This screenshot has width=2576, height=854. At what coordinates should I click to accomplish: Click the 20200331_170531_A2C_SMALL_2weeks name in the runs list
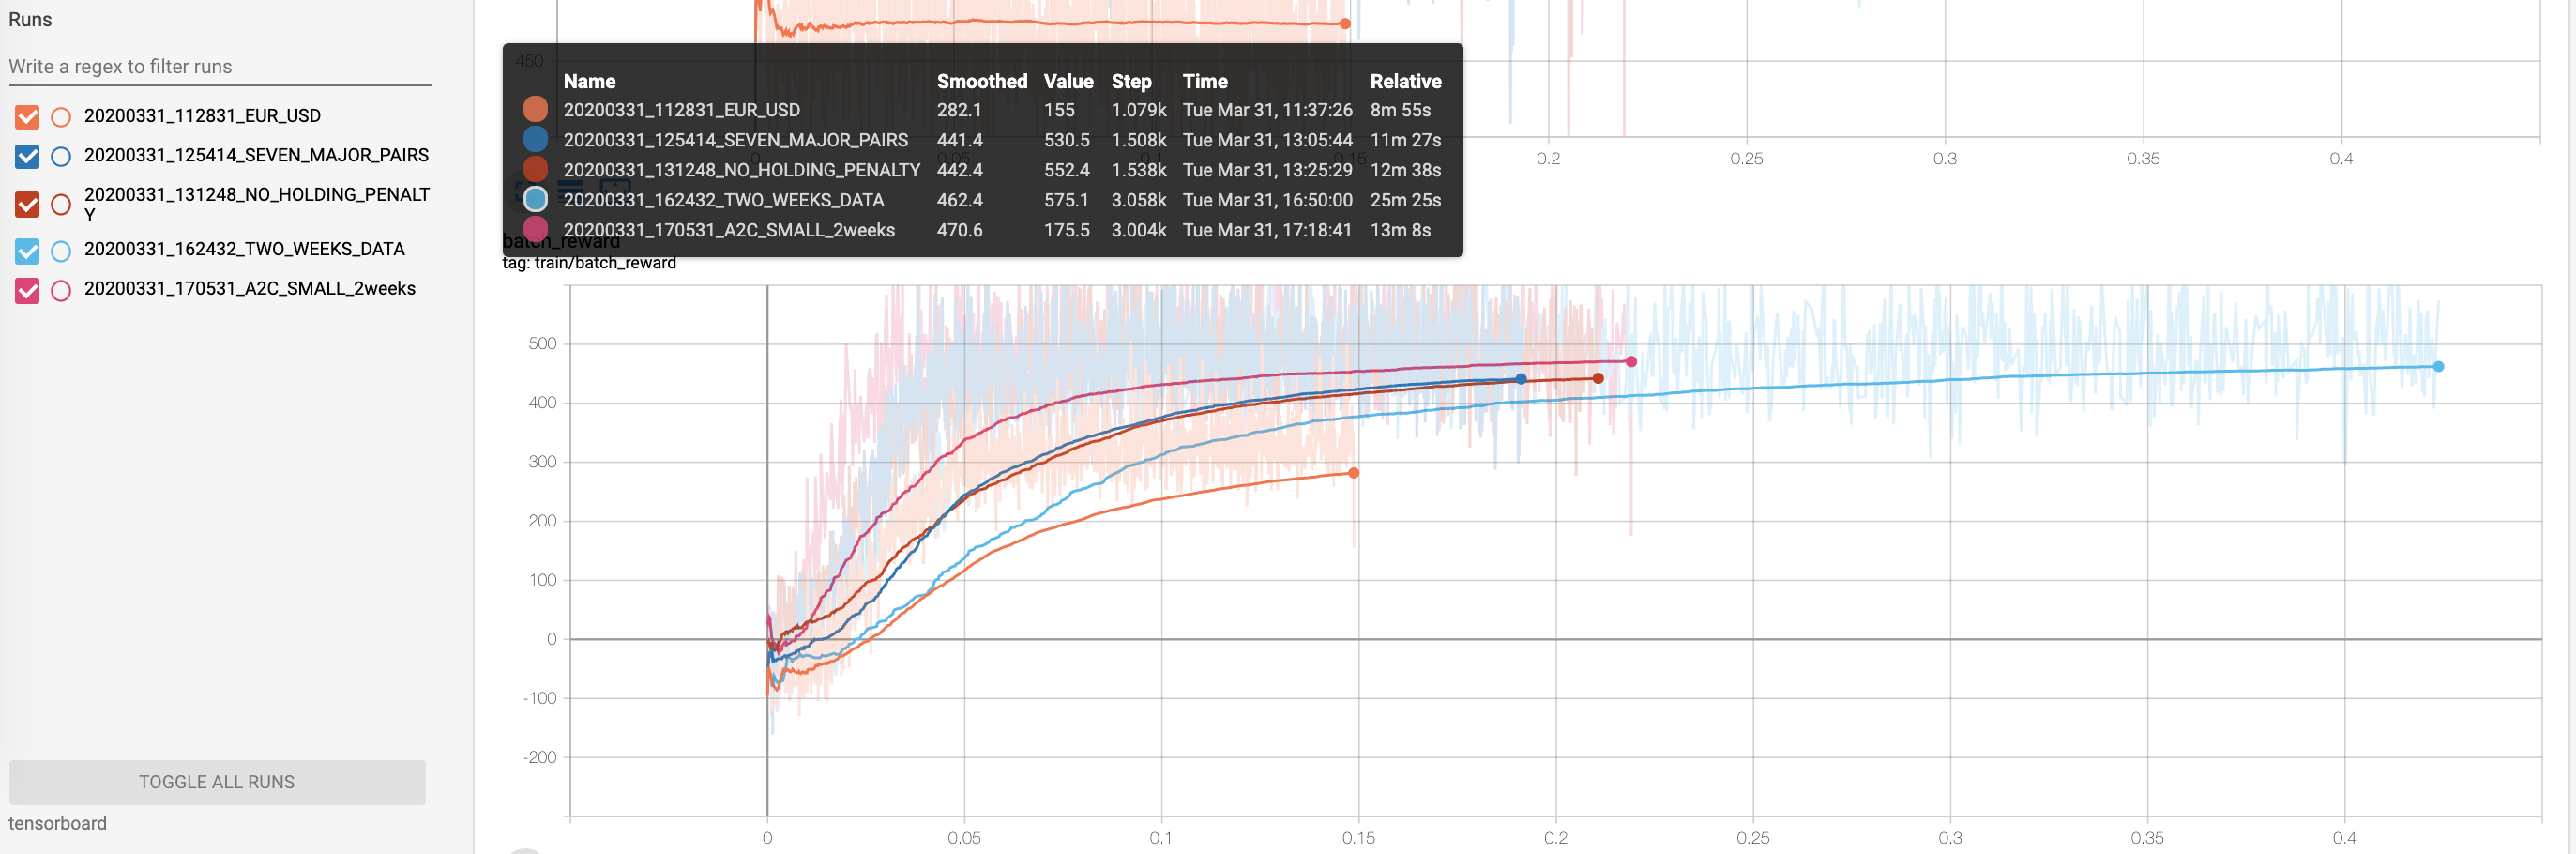249,288
